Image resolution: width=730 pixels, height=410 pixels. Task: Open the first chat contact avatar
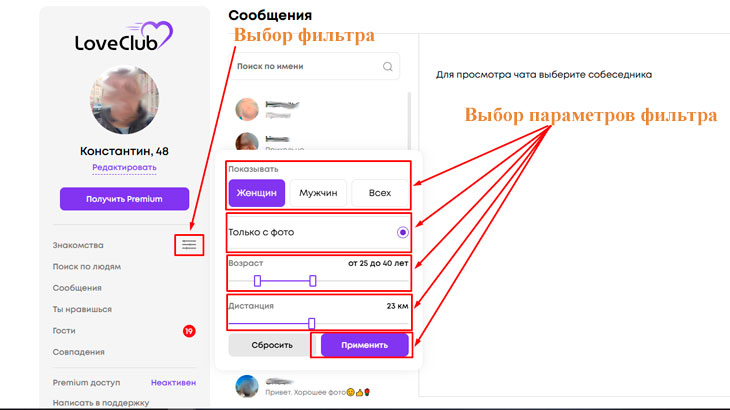click(x=247, y=109)
